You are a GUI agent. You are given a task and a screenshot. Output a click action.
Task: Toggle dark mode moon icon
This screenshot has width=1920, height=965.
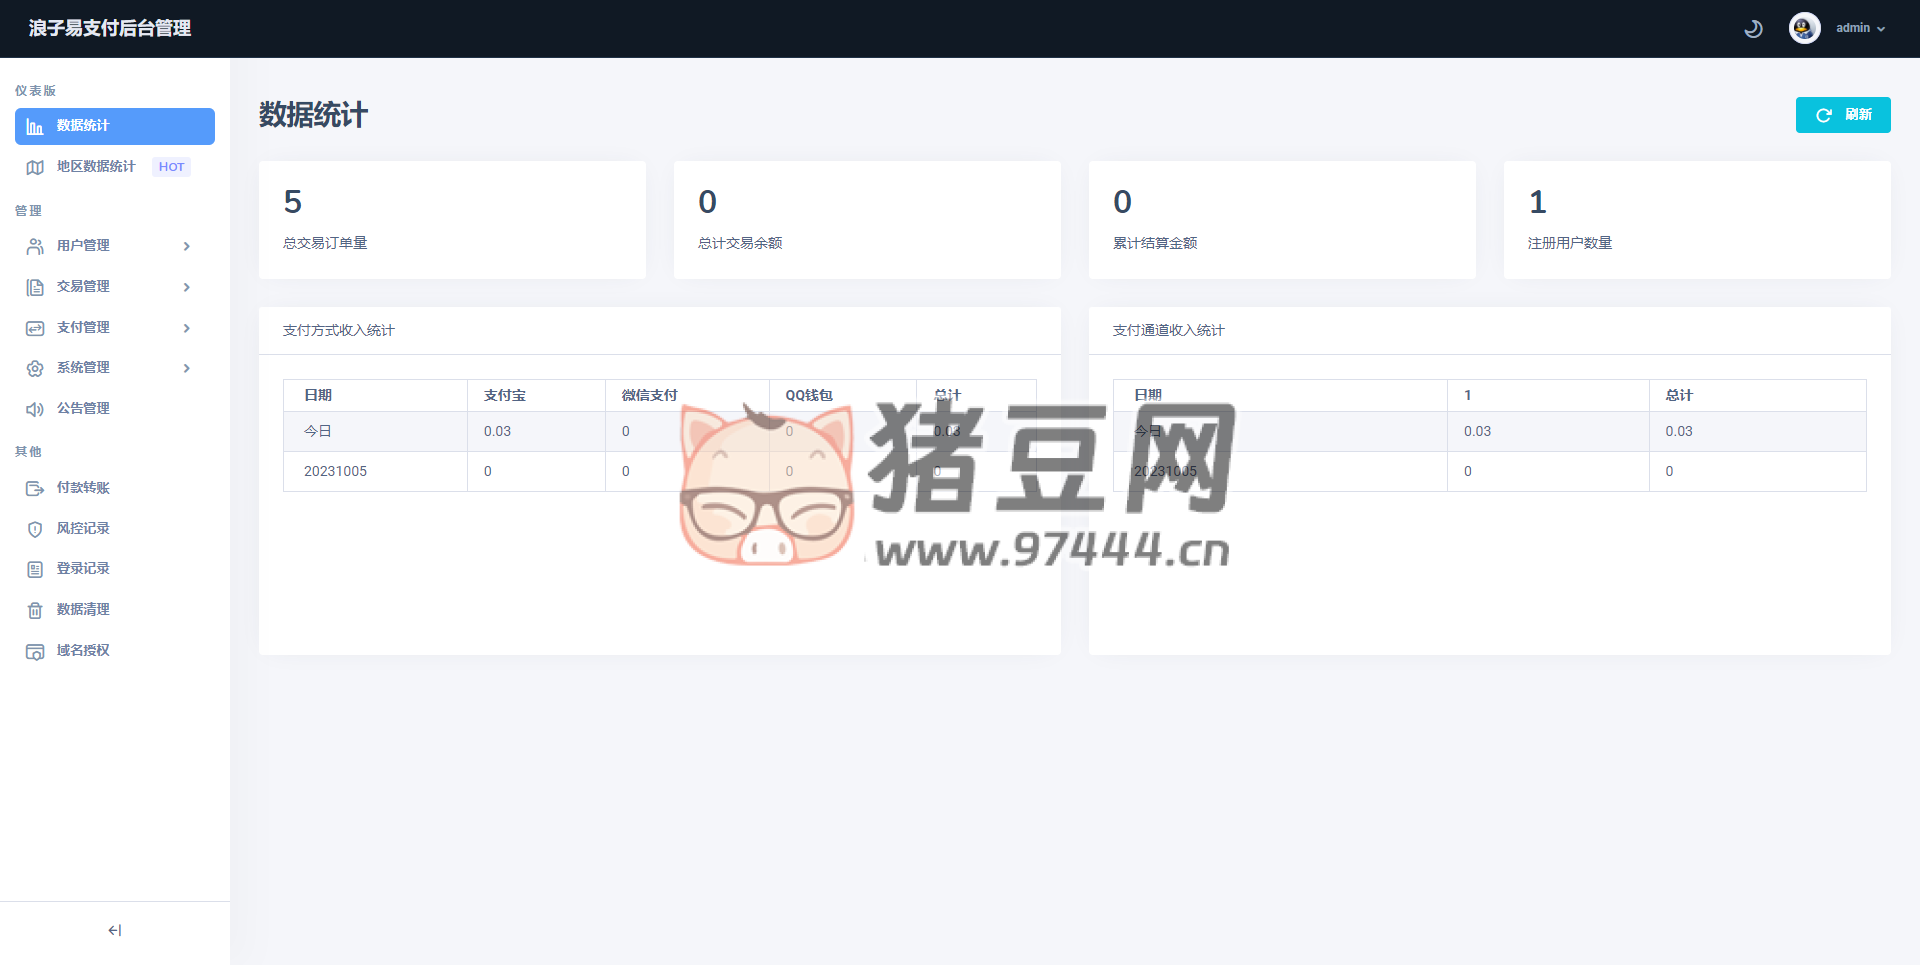pyautogui.click(x=1753, y=29)
